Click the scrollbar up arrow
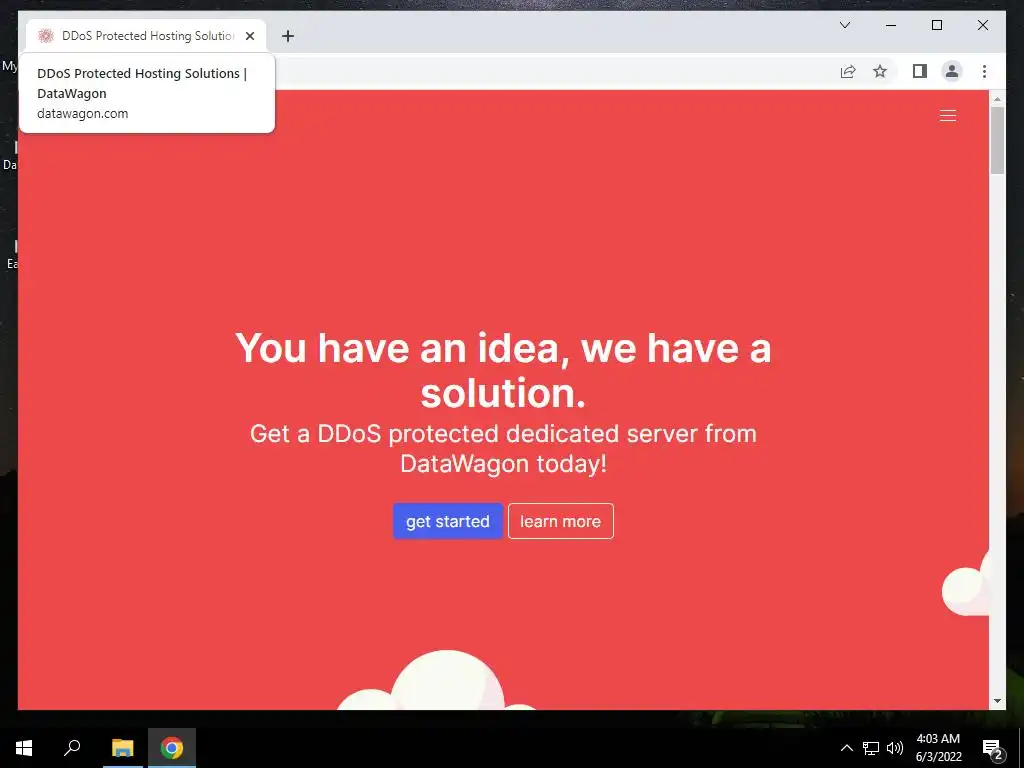1024x768 pixels. click(997, 99)
